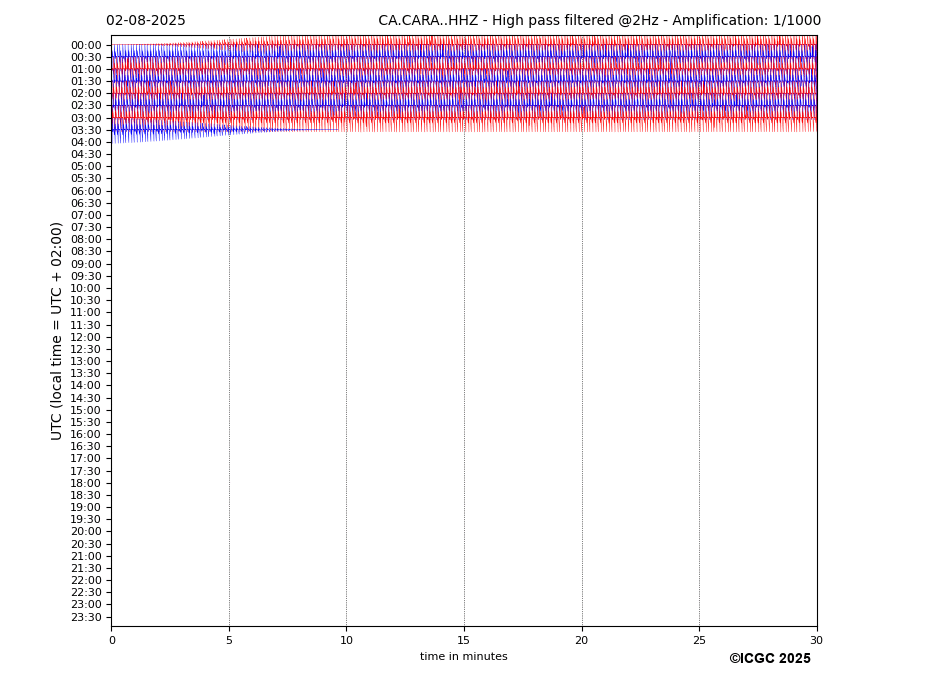The image size is (927, 696).
Task: Click the 19:30 time tick label
Action: [86, 519]
